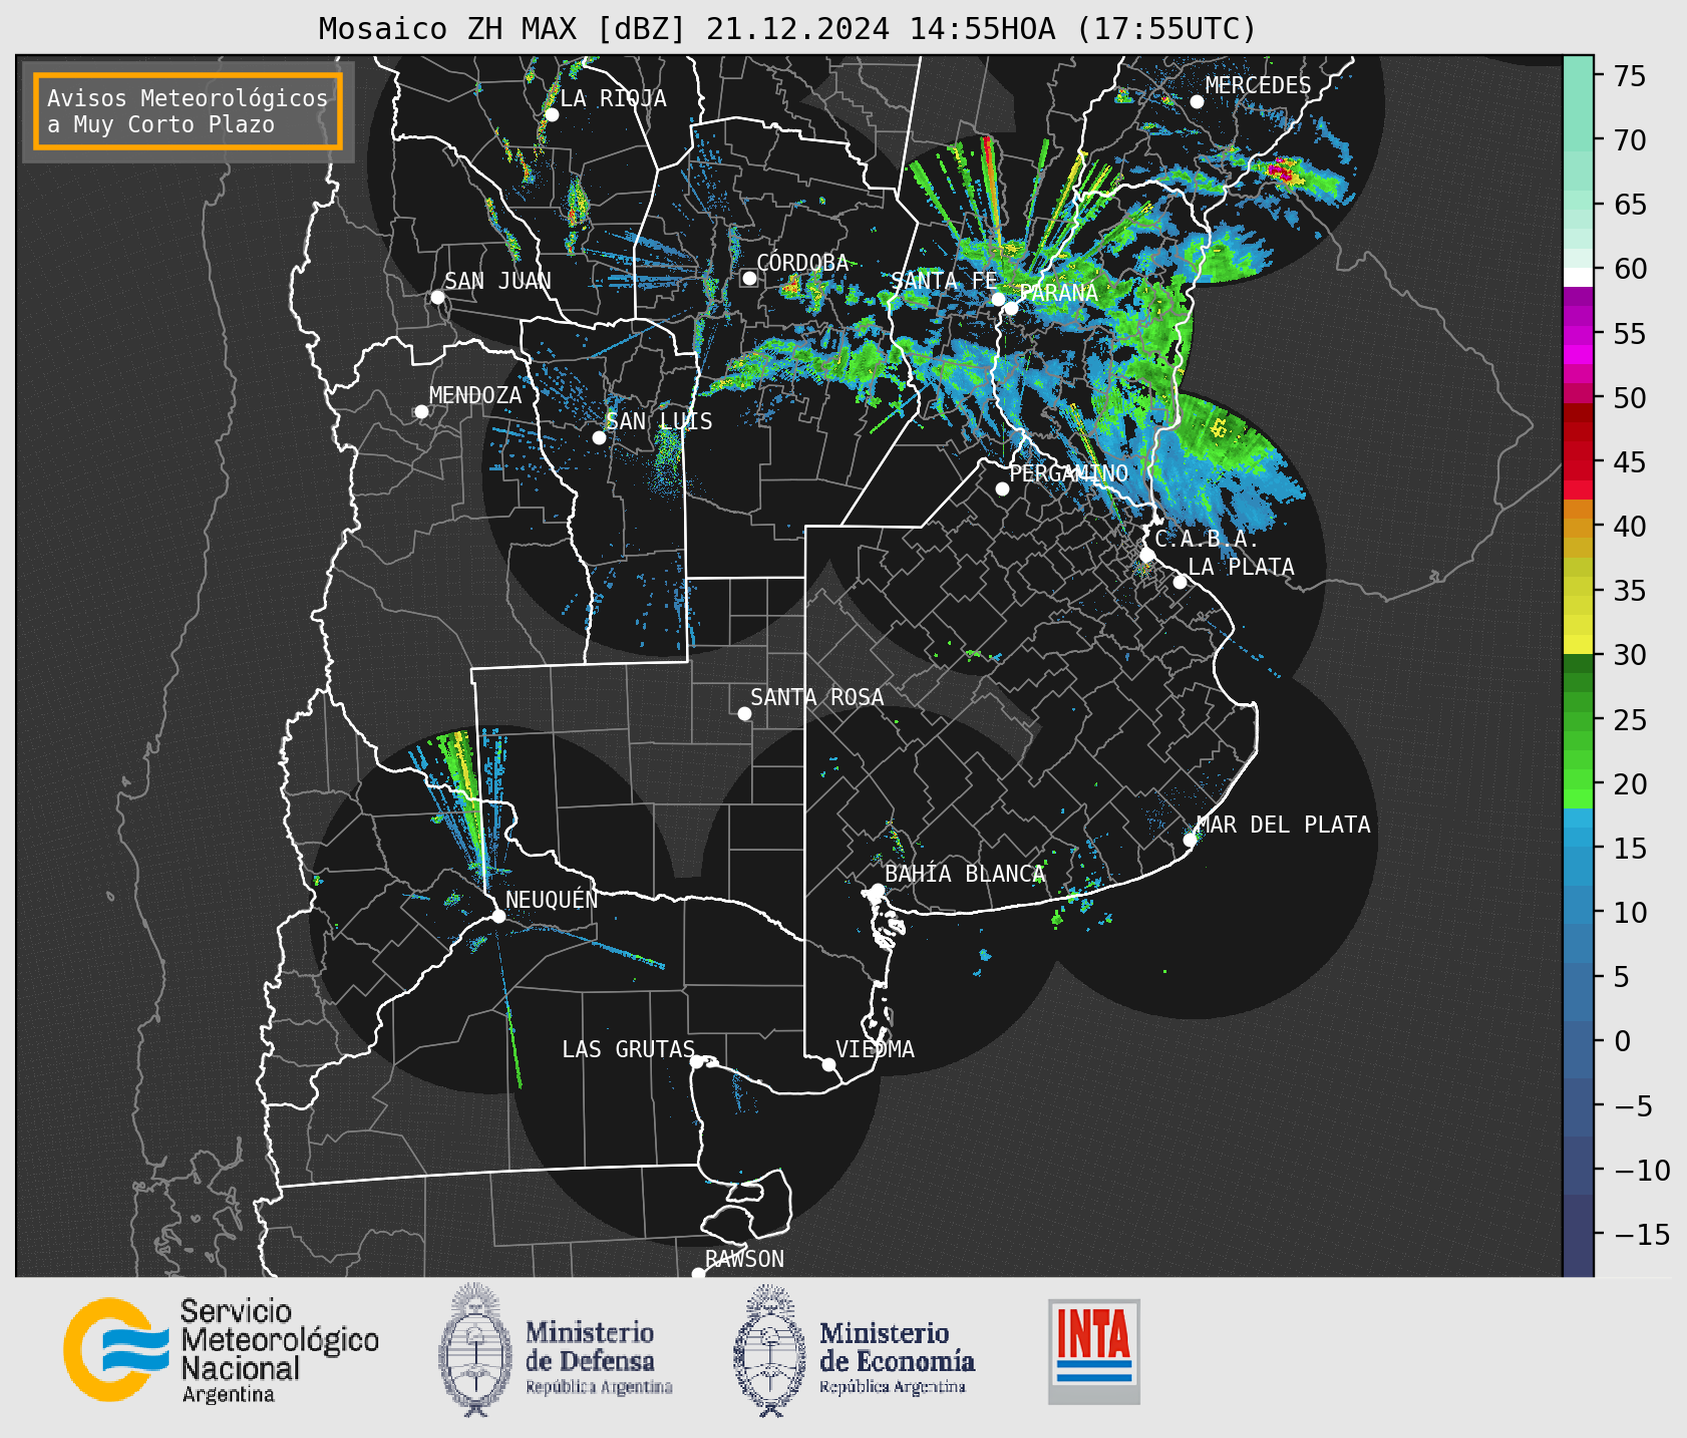This screenshot has width=1687, height=1438.
Task: Click the LA PLATA label
Action: coord(1241,567)
